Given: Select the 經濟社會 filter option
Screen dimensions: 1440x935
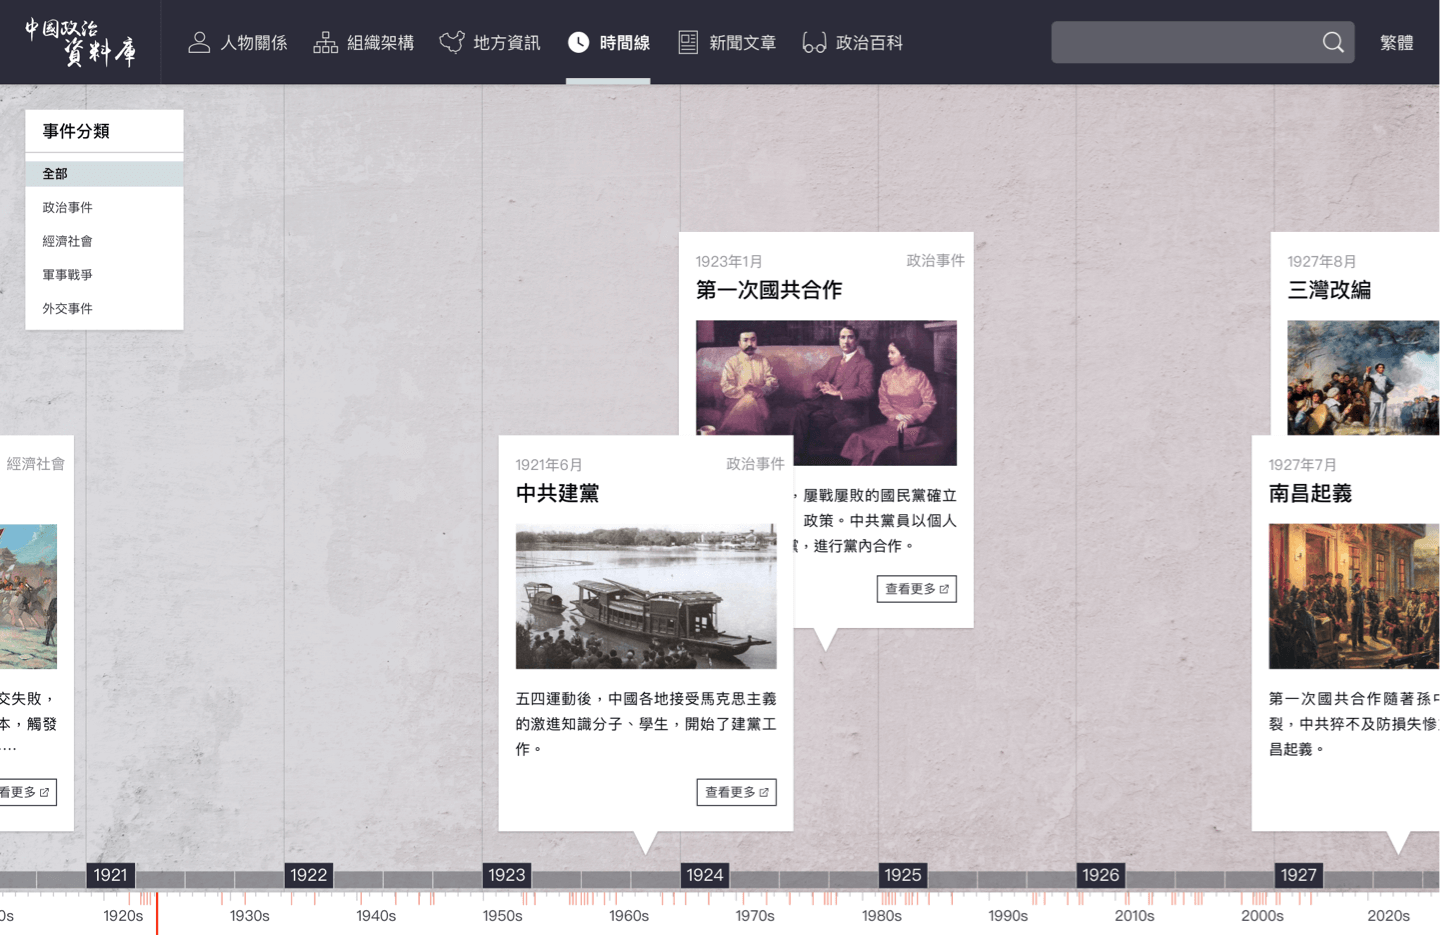Looking at the screenshot, I should coord(68,241).
